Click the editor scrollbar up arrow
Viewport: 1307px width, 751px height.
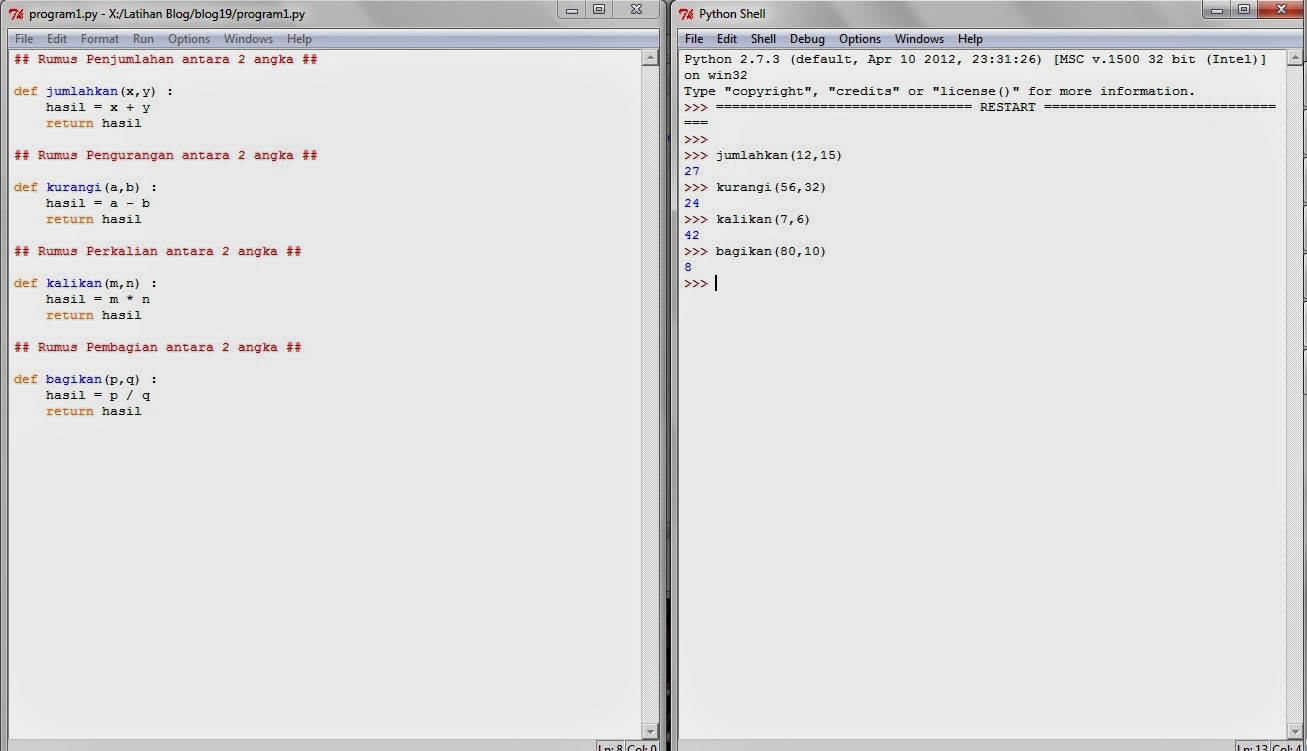[652, 58]
